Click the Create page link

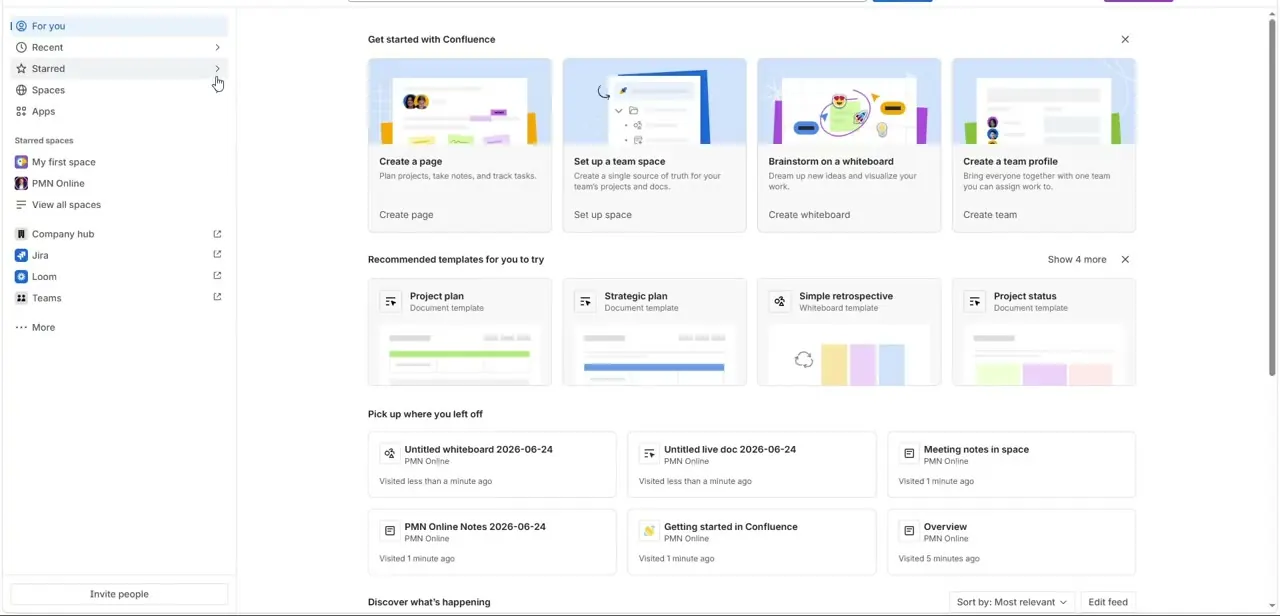[406, 215]
